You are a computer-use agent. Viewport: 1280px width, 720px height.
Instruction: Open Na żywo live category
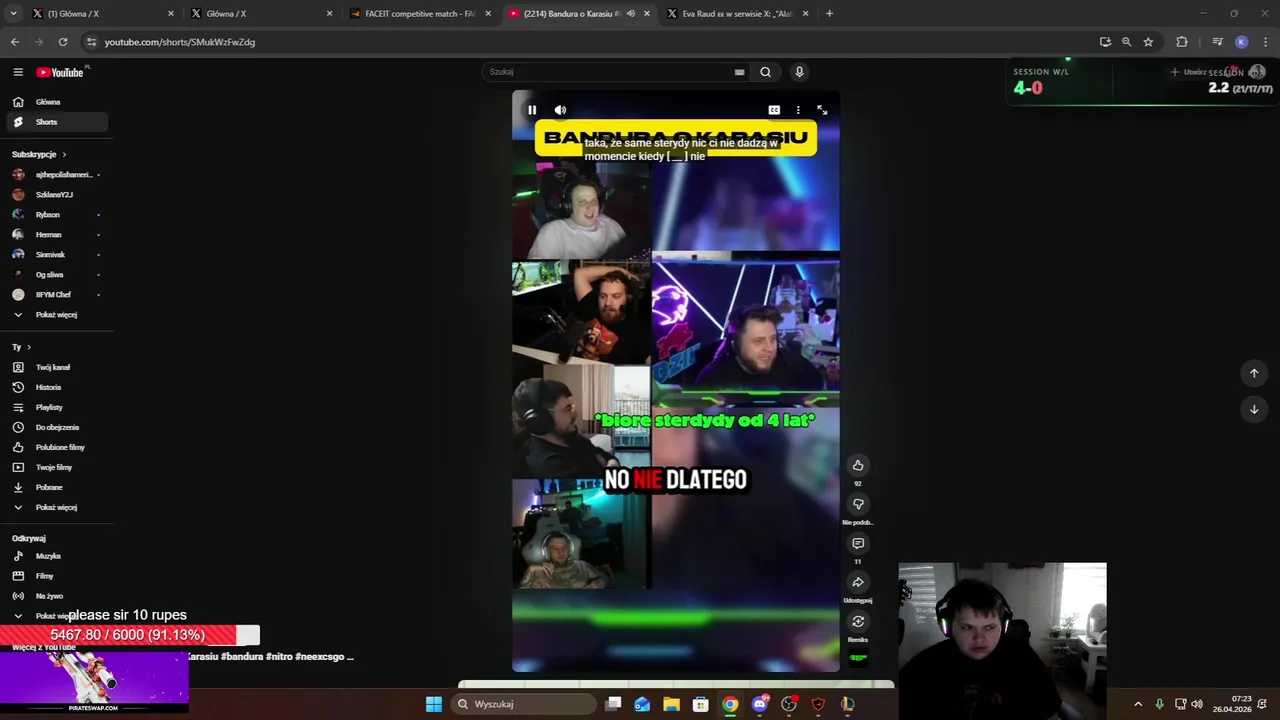click(x=57, y=596)
